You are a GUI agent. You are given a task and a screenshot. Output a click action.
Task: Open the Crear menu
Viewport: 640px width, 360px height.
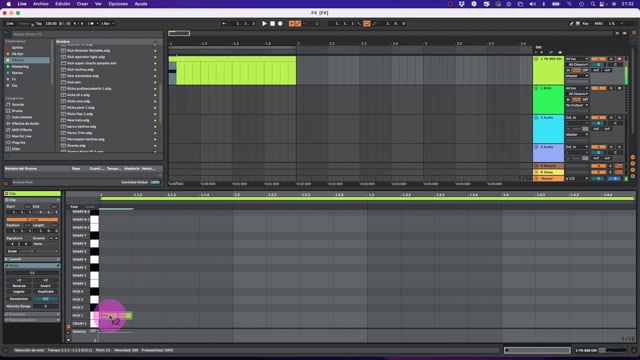pyautogui.click(x=82, y=4)
